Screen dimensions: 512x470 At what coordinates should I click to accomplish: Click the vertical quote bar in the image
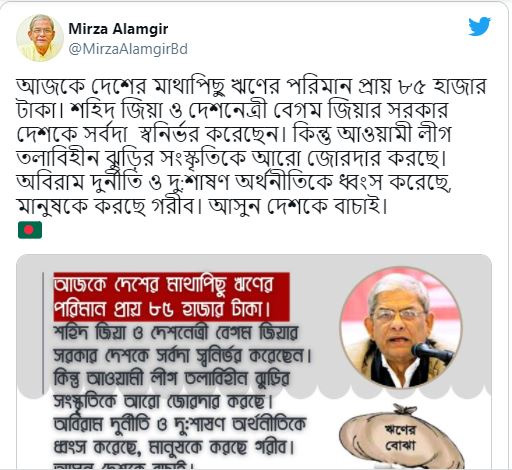coord(43,333)
